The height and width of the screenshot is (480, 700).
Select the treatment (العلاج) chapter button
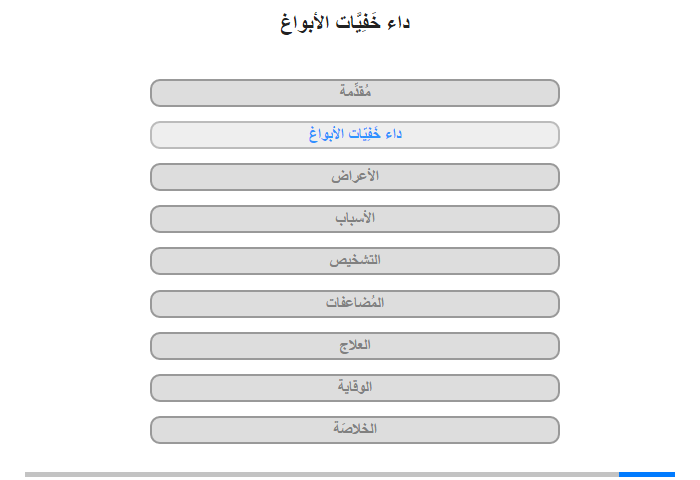point(354,346)
